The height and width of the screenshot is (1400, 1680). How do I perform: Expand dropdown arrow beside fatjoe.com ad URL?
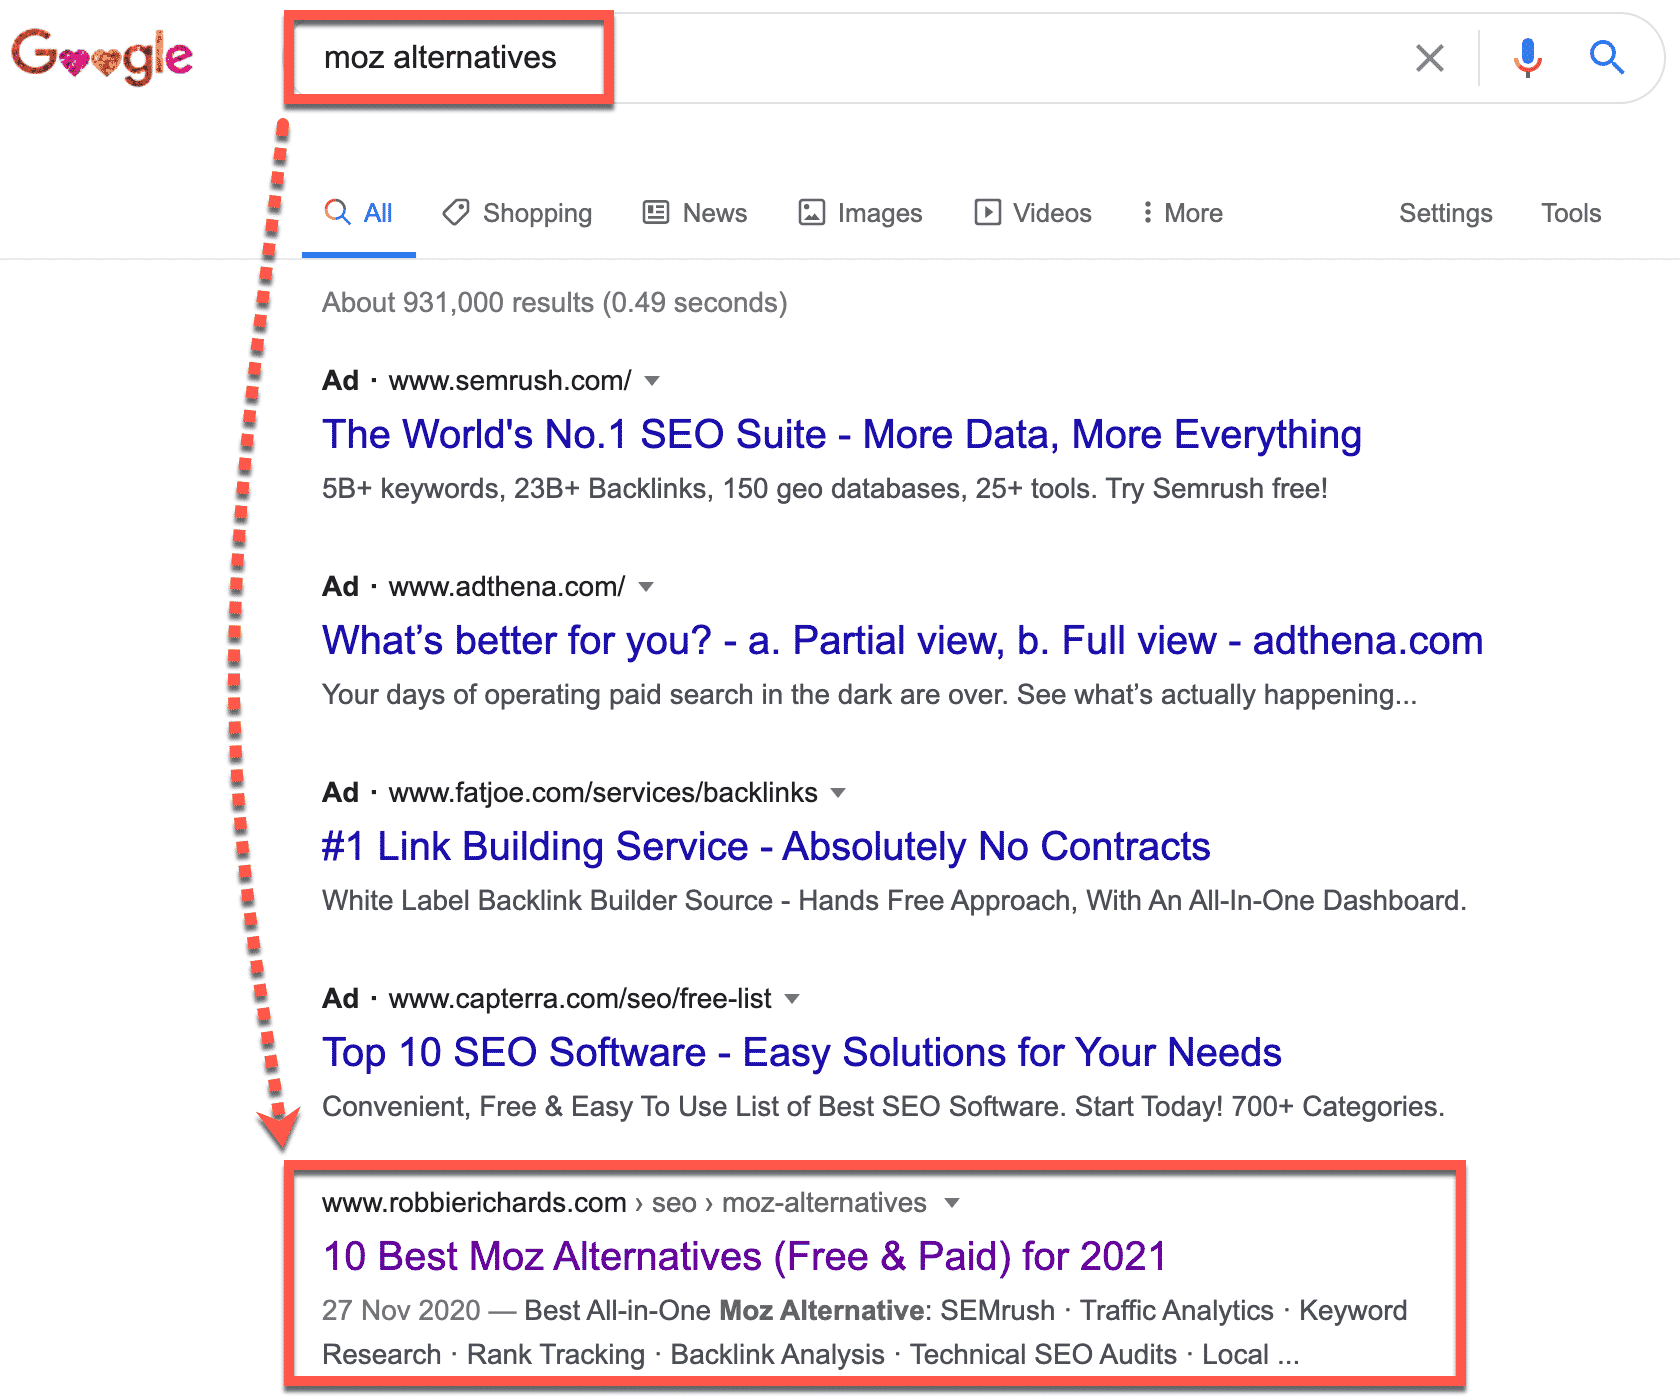[x=838, y=793]
